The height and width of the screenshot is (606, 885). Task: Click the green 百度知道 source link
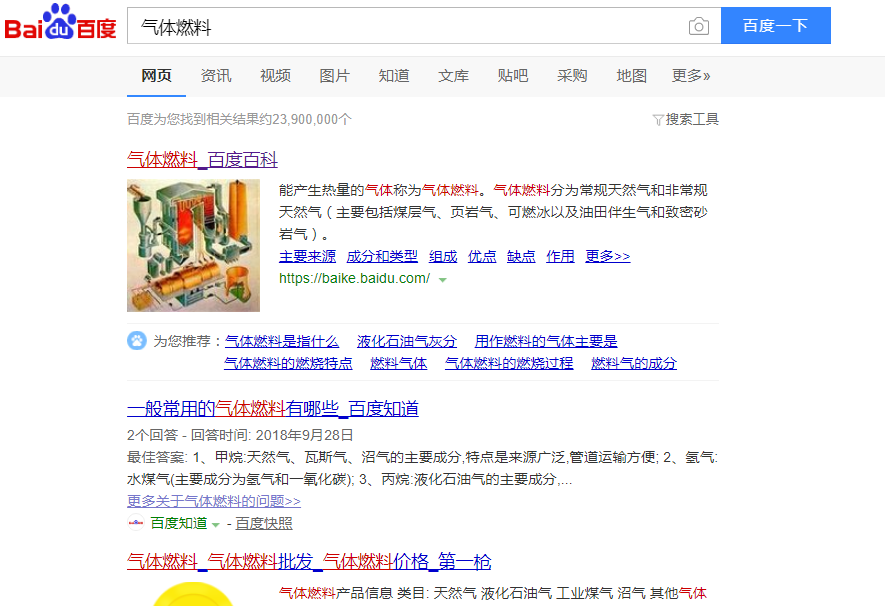pyautogui.click(x=179, y=524)
